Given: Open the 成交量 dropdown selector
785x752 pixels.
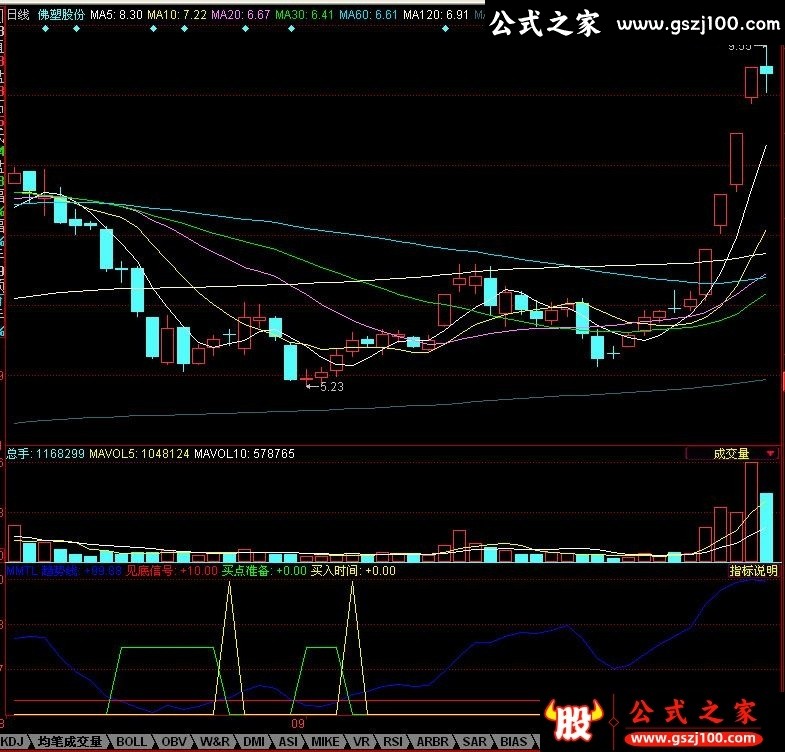Looking at the screenshot, I should coord(731,454).
